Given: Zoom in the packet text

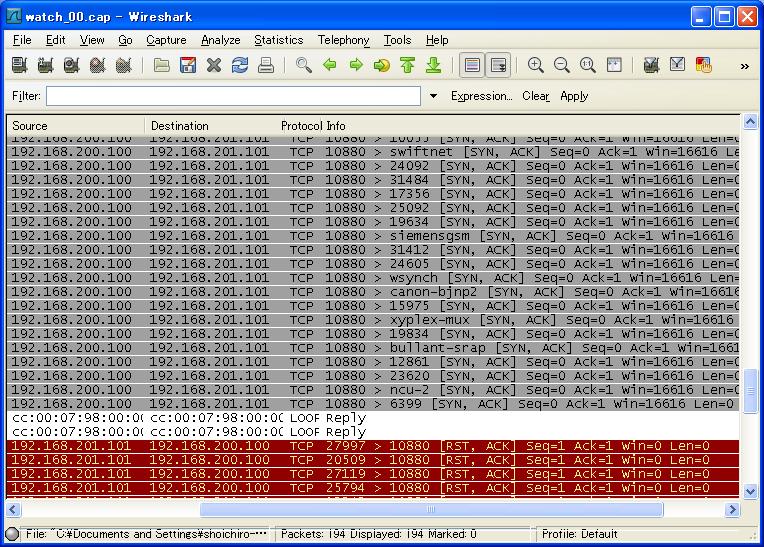Looking at the screenshot, I should point(535,65).
